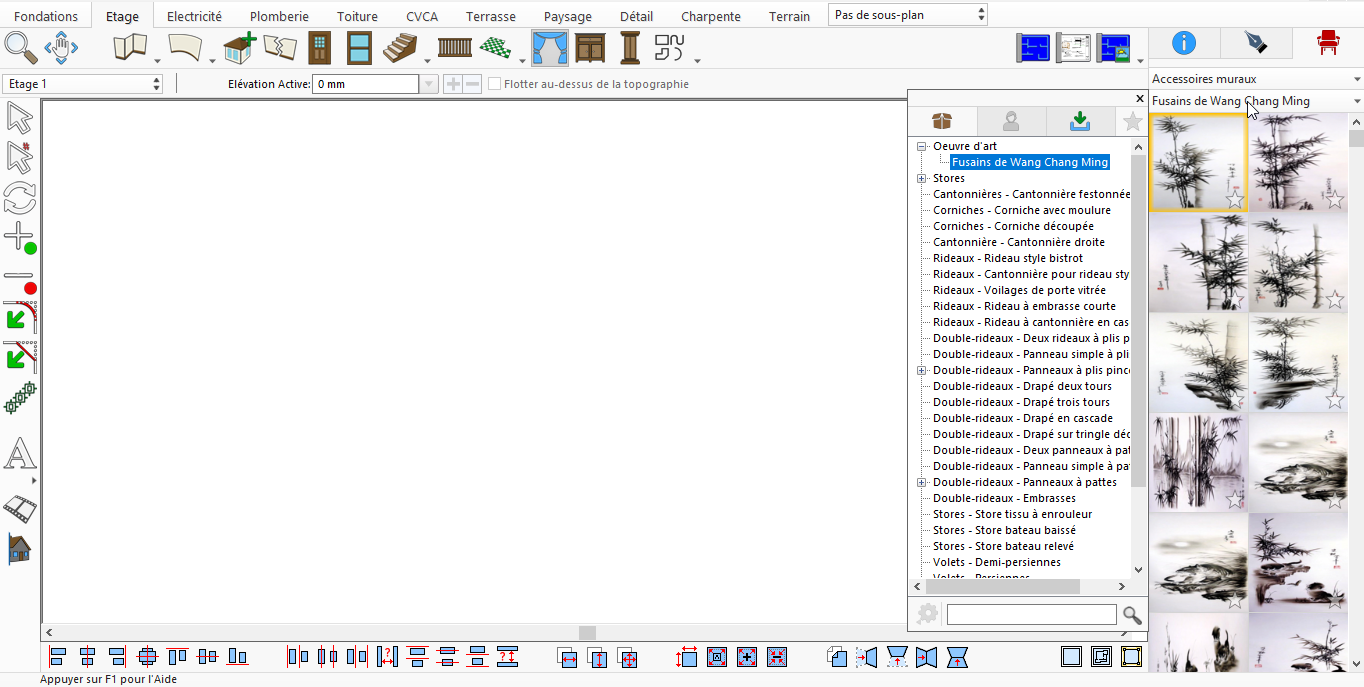1364x687 pixels.
Task: Open the favorites star tab
Action: [x=1132, y=121]
